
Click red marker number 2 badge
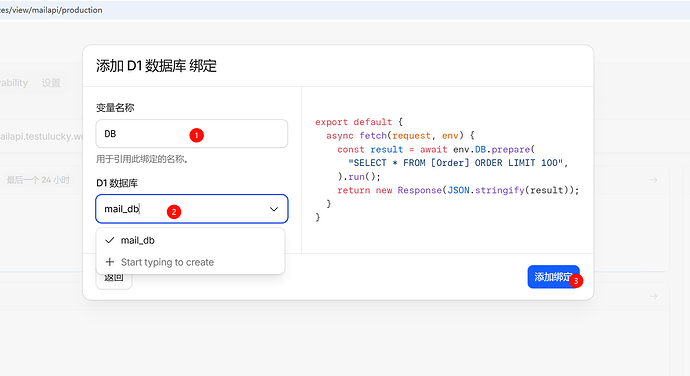(x=174, y=212)
